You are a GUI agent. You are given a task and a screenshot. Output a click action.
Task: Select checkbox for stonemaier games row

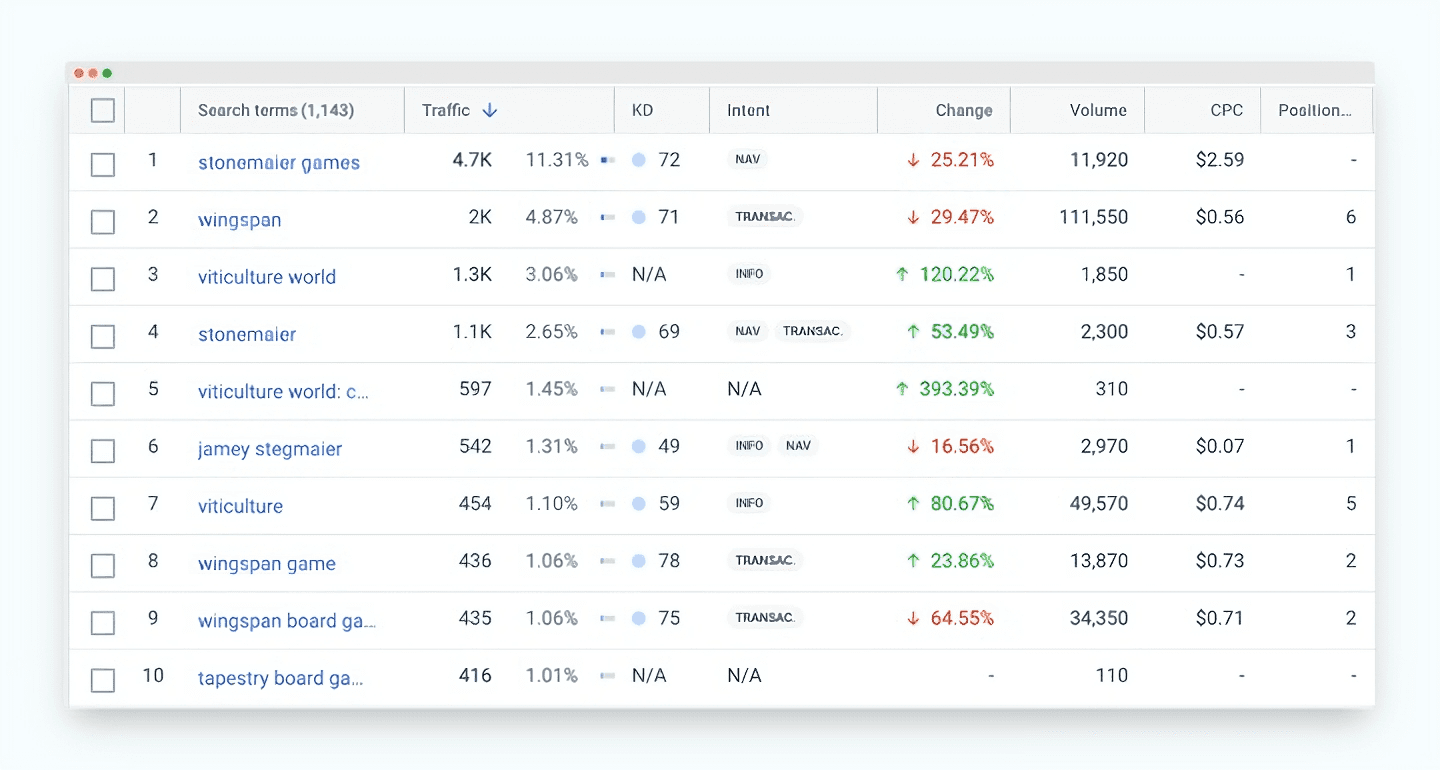pos(103,165)
